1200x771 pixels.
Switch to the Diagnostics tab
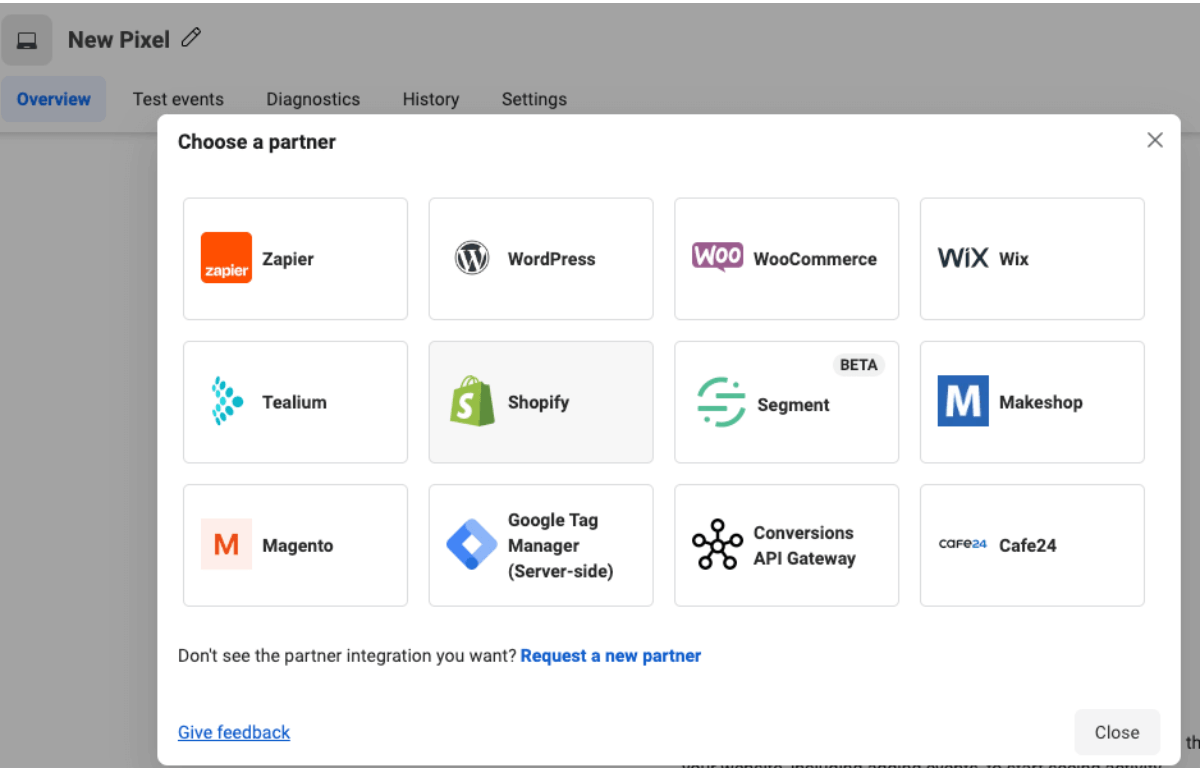(x=313, y=99)
